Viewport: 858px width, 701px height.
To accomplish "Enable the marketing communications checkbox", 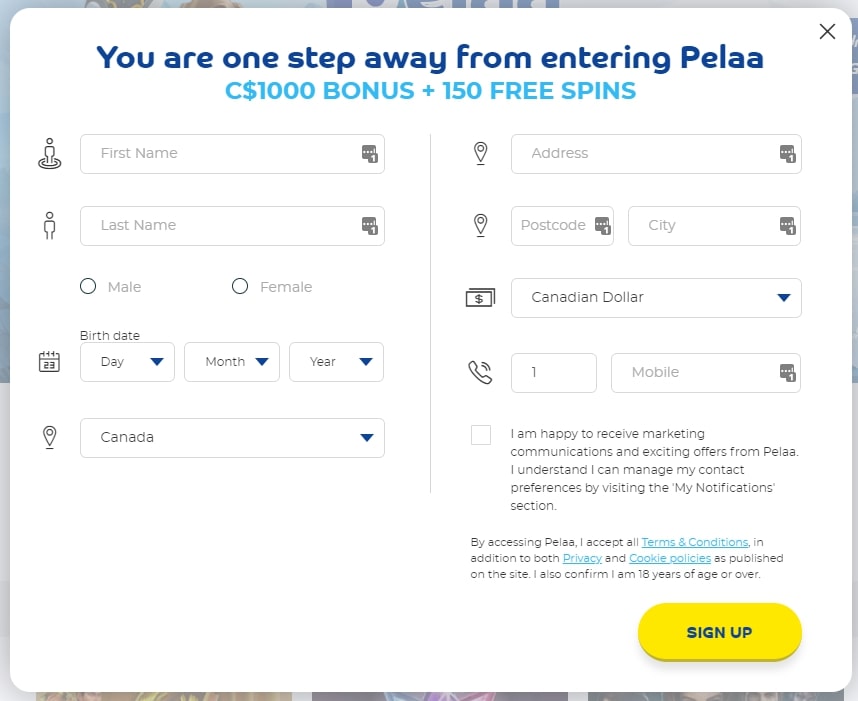I will (481, 434).
